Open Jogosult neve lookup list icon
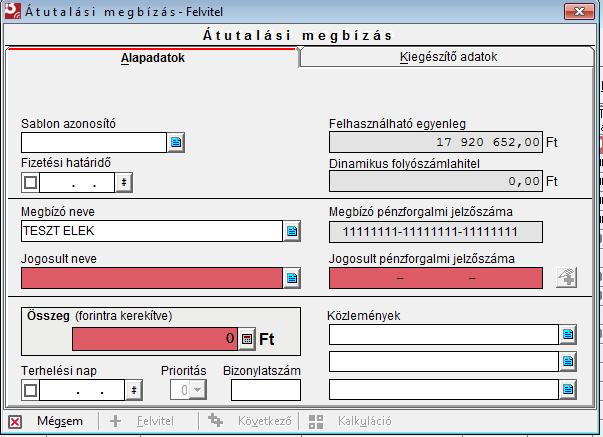603x437 pixels. point(292,278)
